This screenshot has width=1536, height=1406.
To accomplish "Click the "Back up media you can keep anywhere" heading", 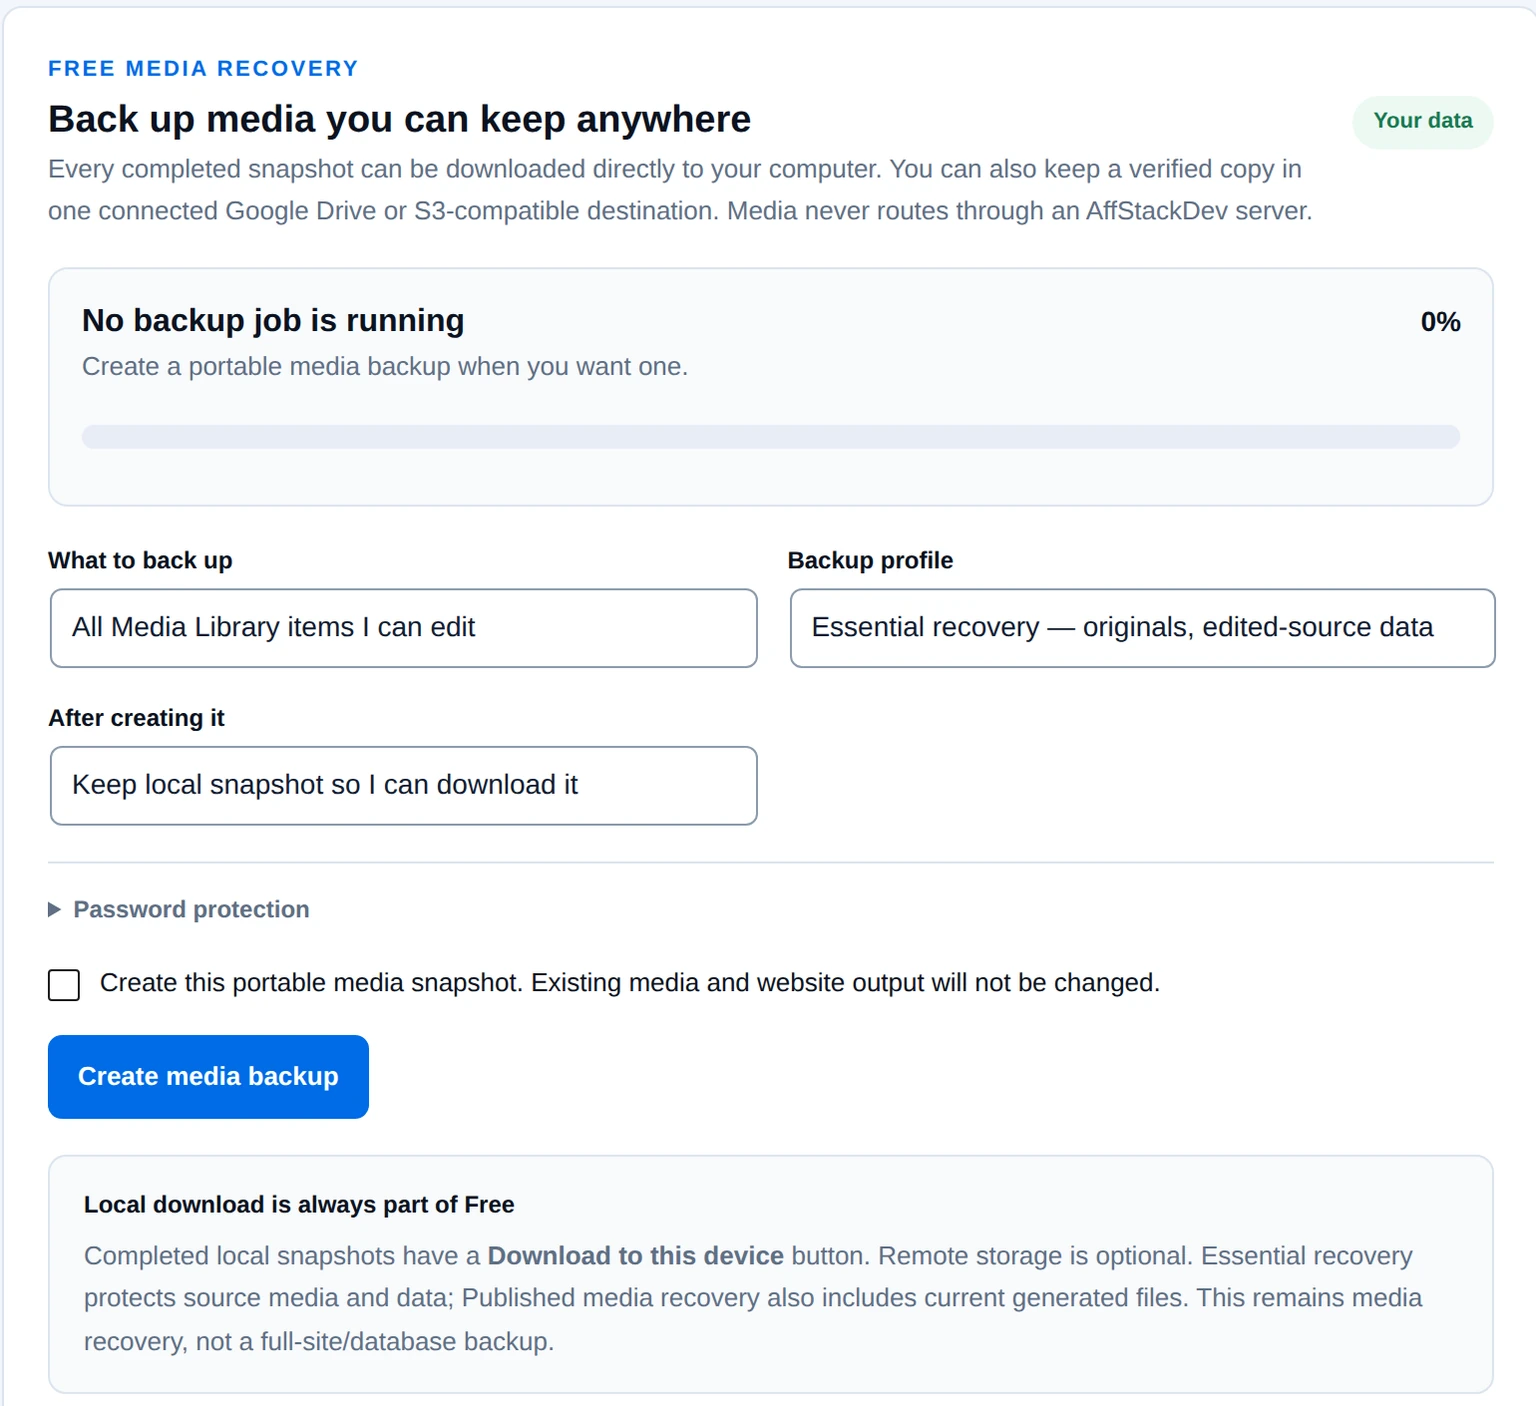I will click(x=399, y=119).
